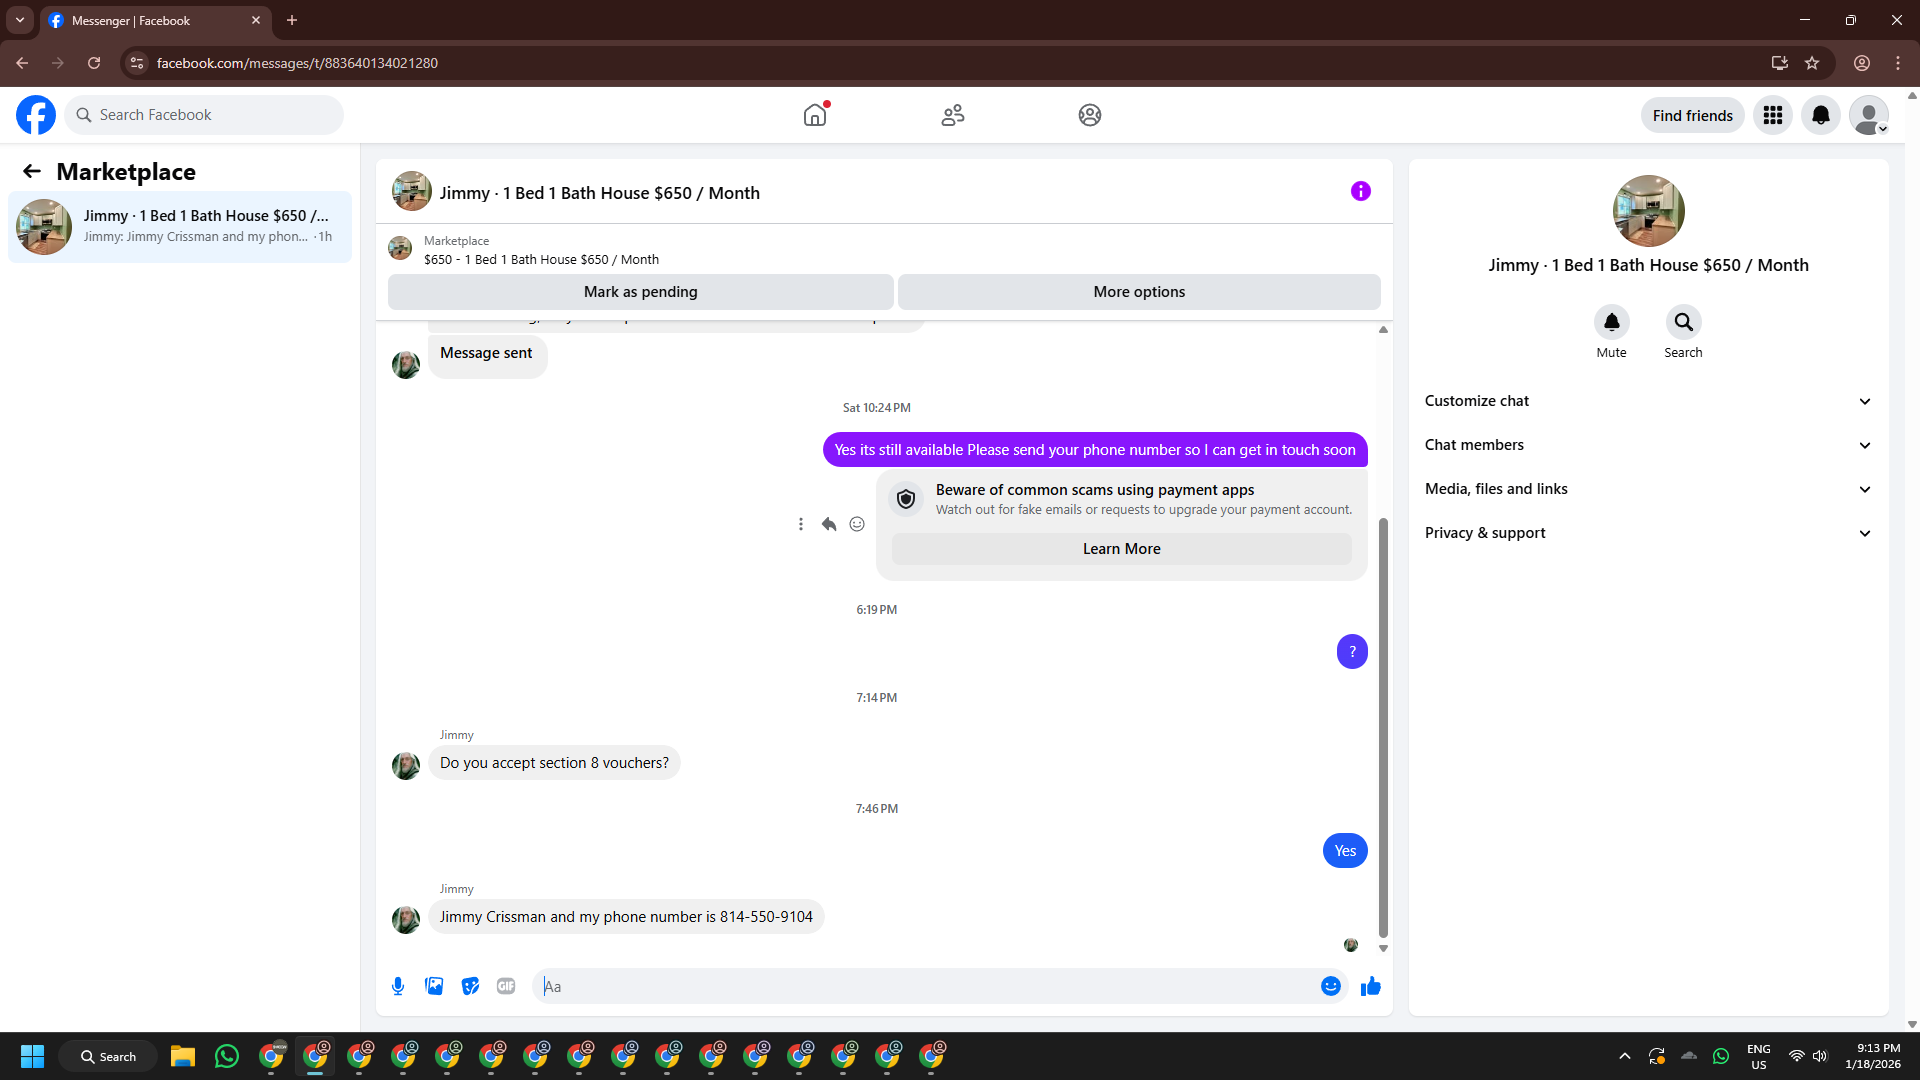React to message with smiley icon
Screen dimensions: 1920x1080
click(x=857, y=524)
